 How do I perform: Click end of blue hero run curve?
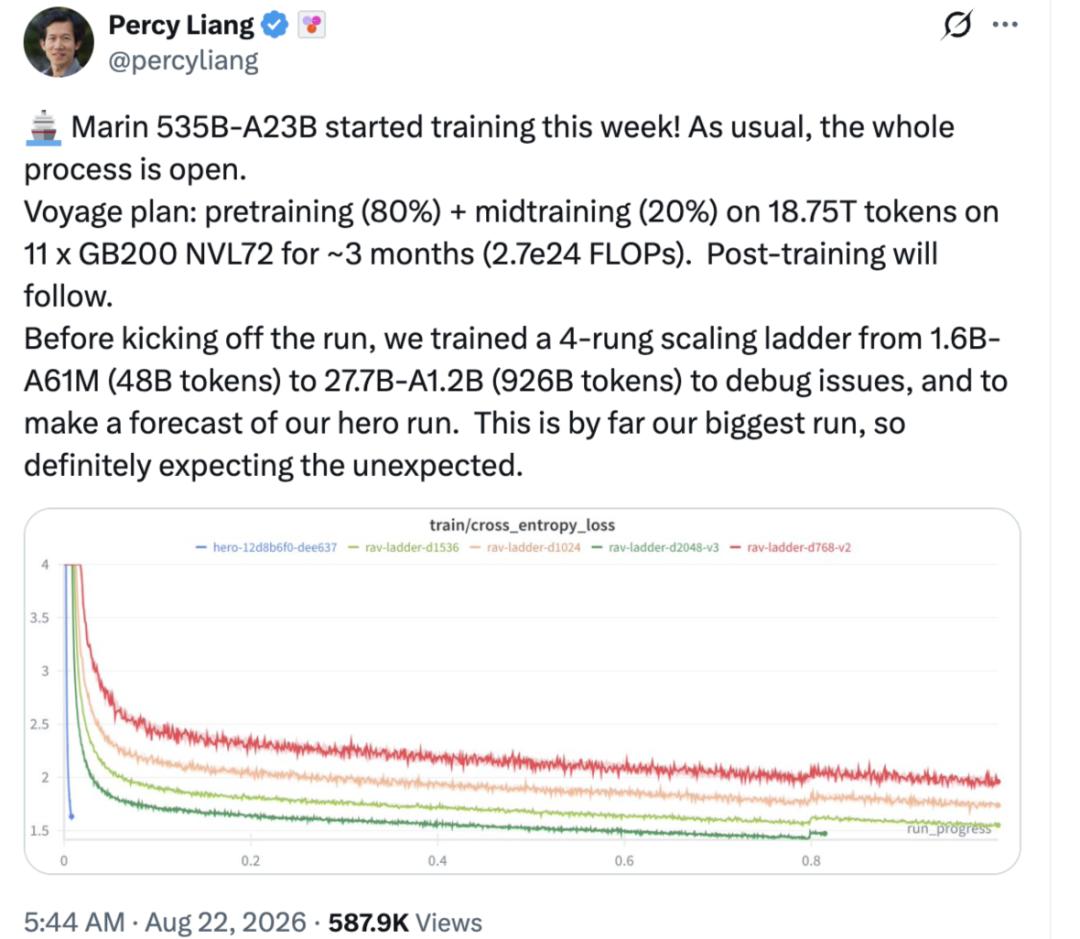72,816
